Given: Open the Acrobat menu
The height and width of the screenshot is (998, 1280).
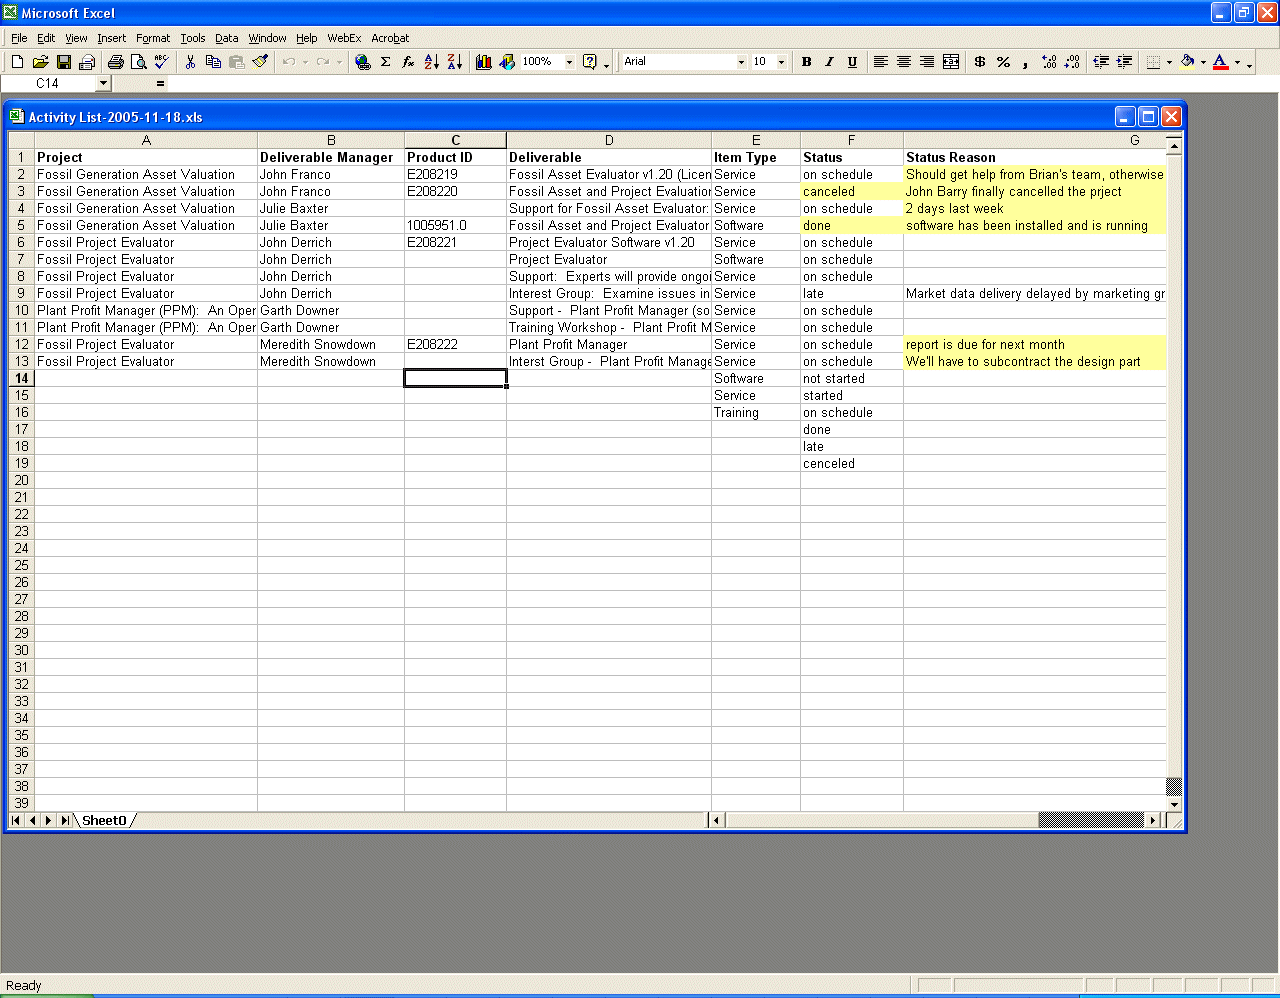Looking at the screenshot, I should (x=390, y=38).
